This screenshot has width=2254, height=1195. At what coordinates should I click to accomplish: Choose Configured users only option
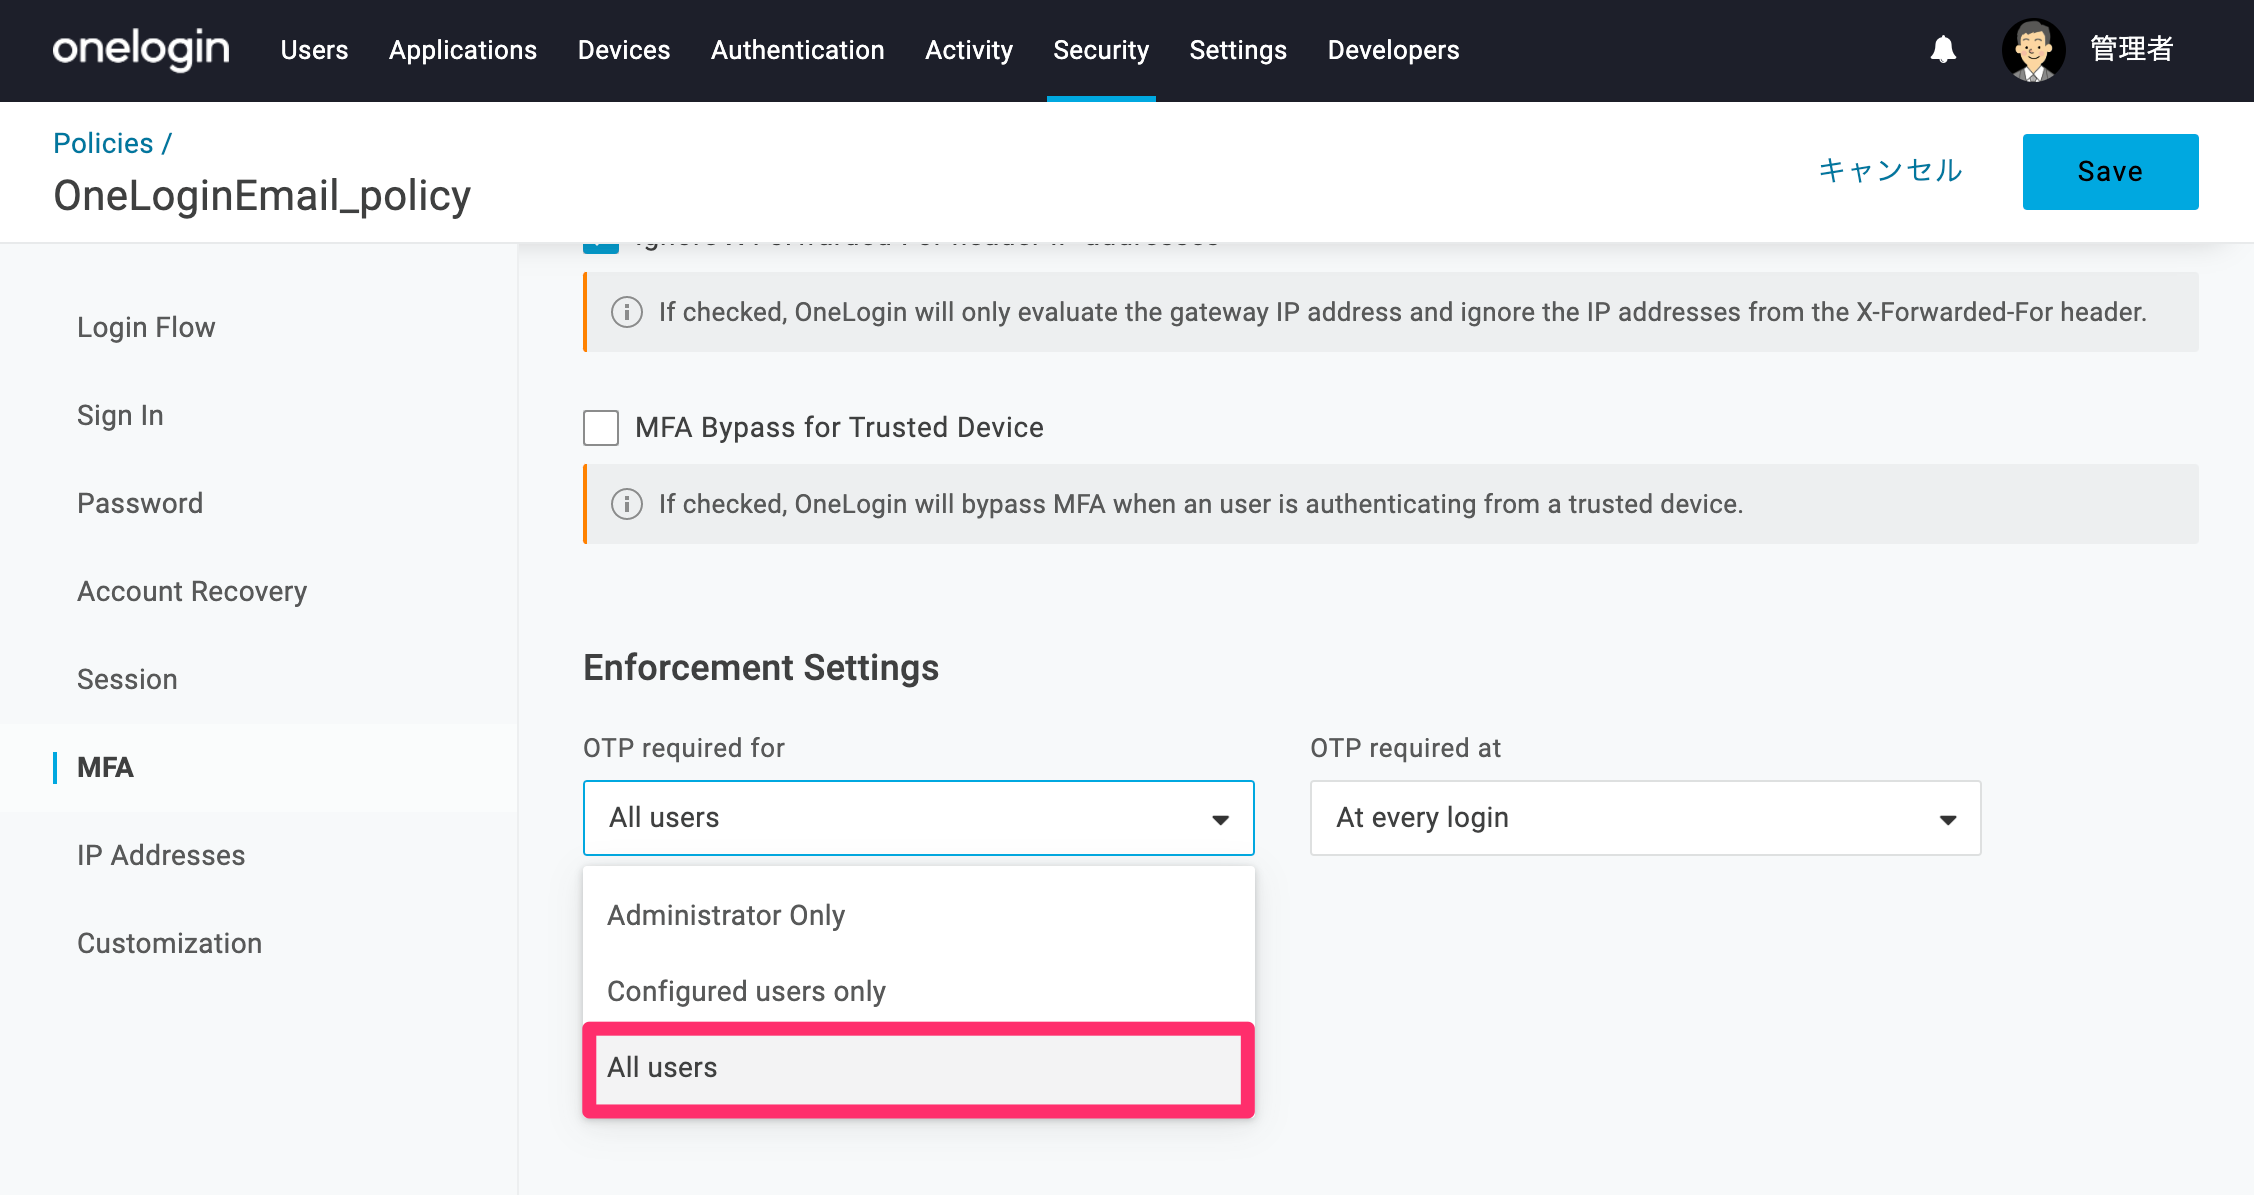(918, 991)
